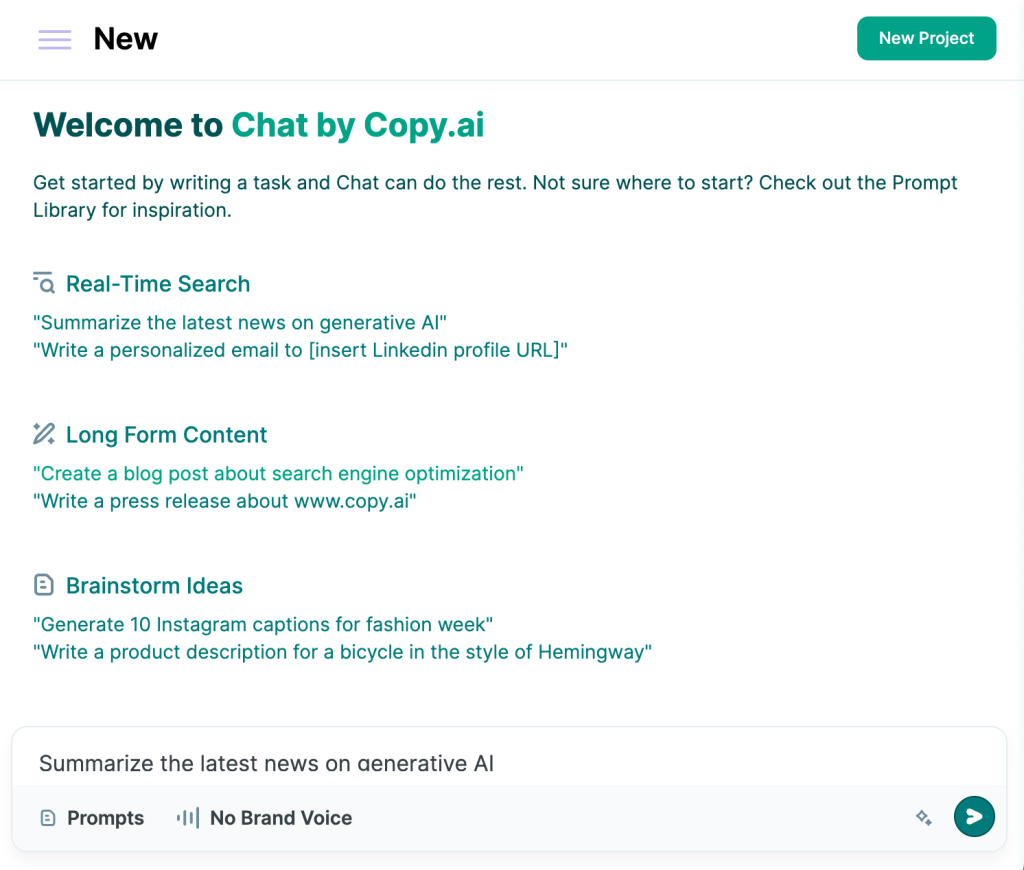1024x870 pixels.
Task: Select the Instagram captions for fashion week prompt
Action: tap(263, 625)
